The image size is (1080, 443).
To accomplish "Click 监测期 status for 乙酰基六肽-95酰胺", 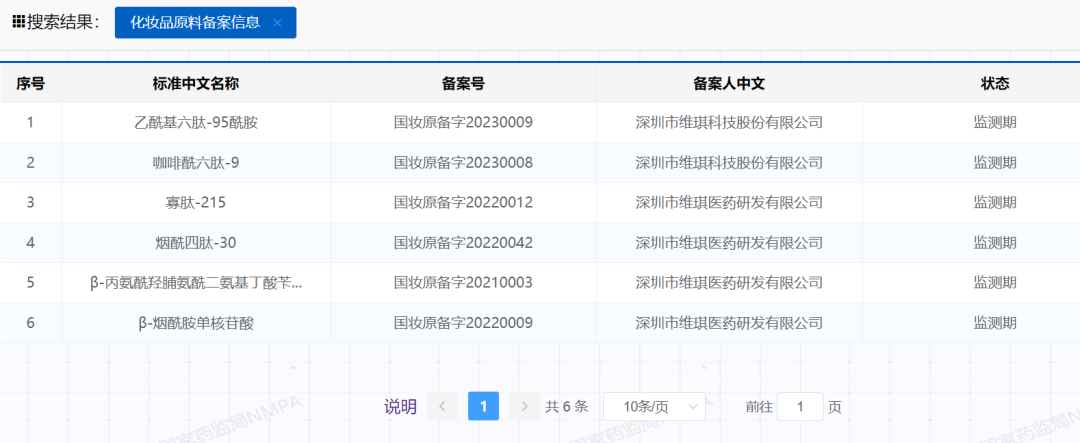I will click(995, 123).
